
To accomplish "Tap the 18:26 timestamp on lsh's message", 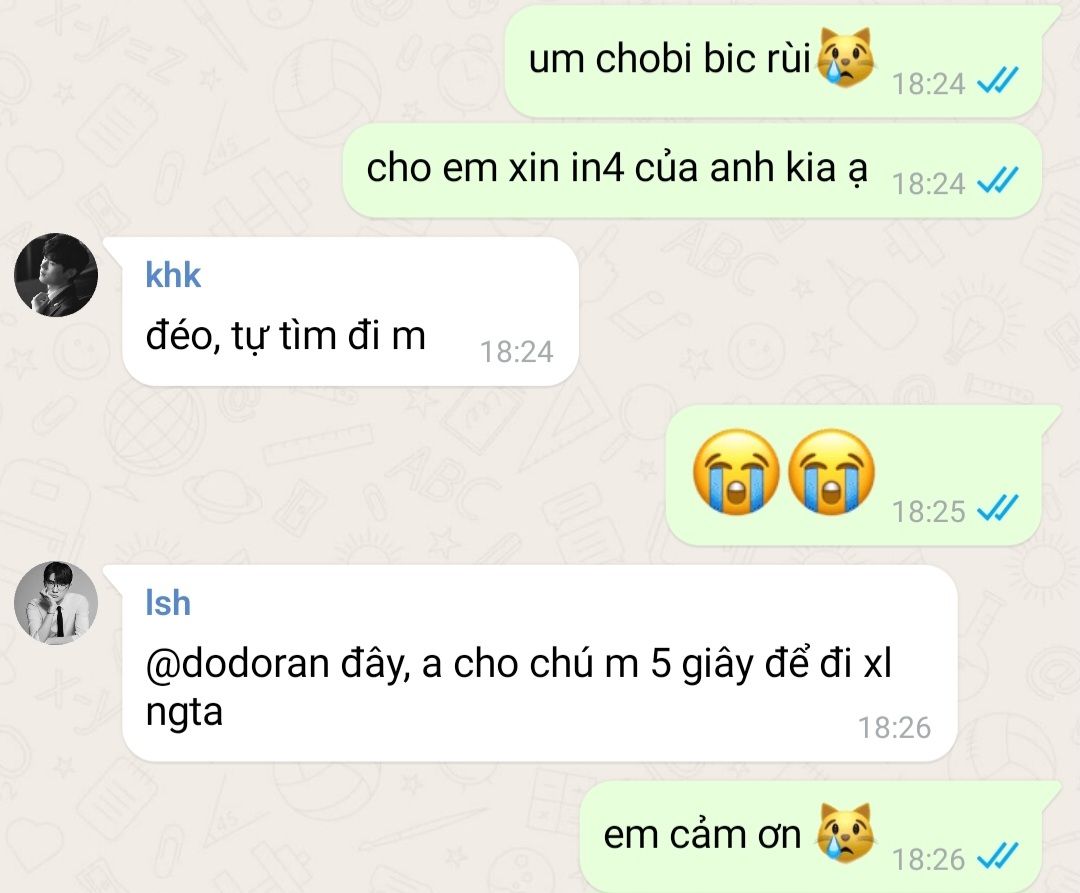I will [x=894, y=728].
